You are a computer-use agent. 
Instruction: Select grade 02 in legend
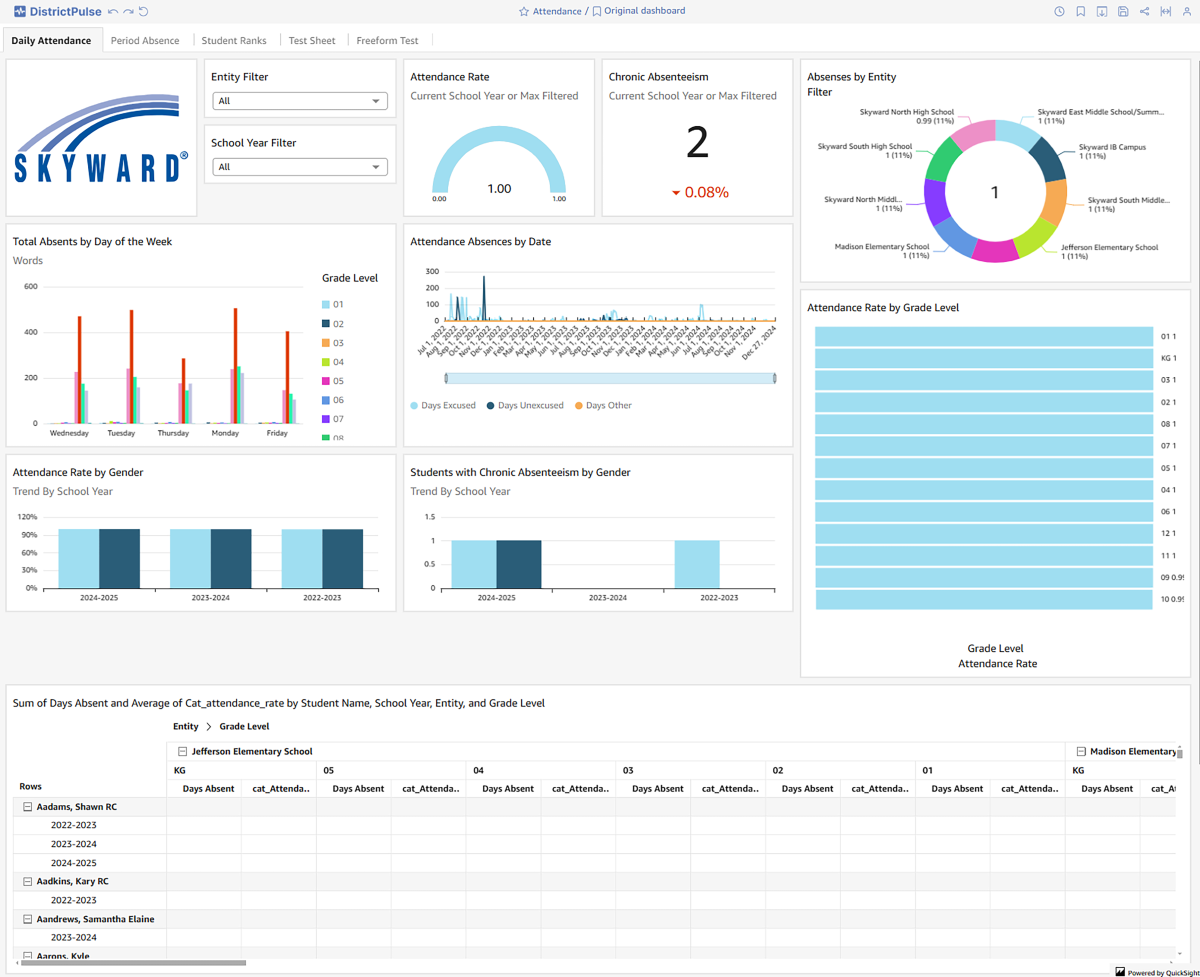click(333, 324)
